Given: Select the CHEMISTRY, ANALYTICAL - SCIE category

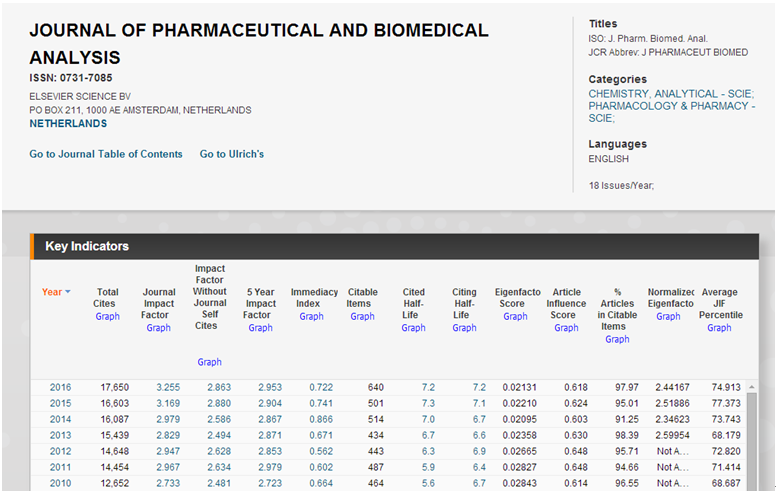Looking at the screenshot, I should [670, 94].
